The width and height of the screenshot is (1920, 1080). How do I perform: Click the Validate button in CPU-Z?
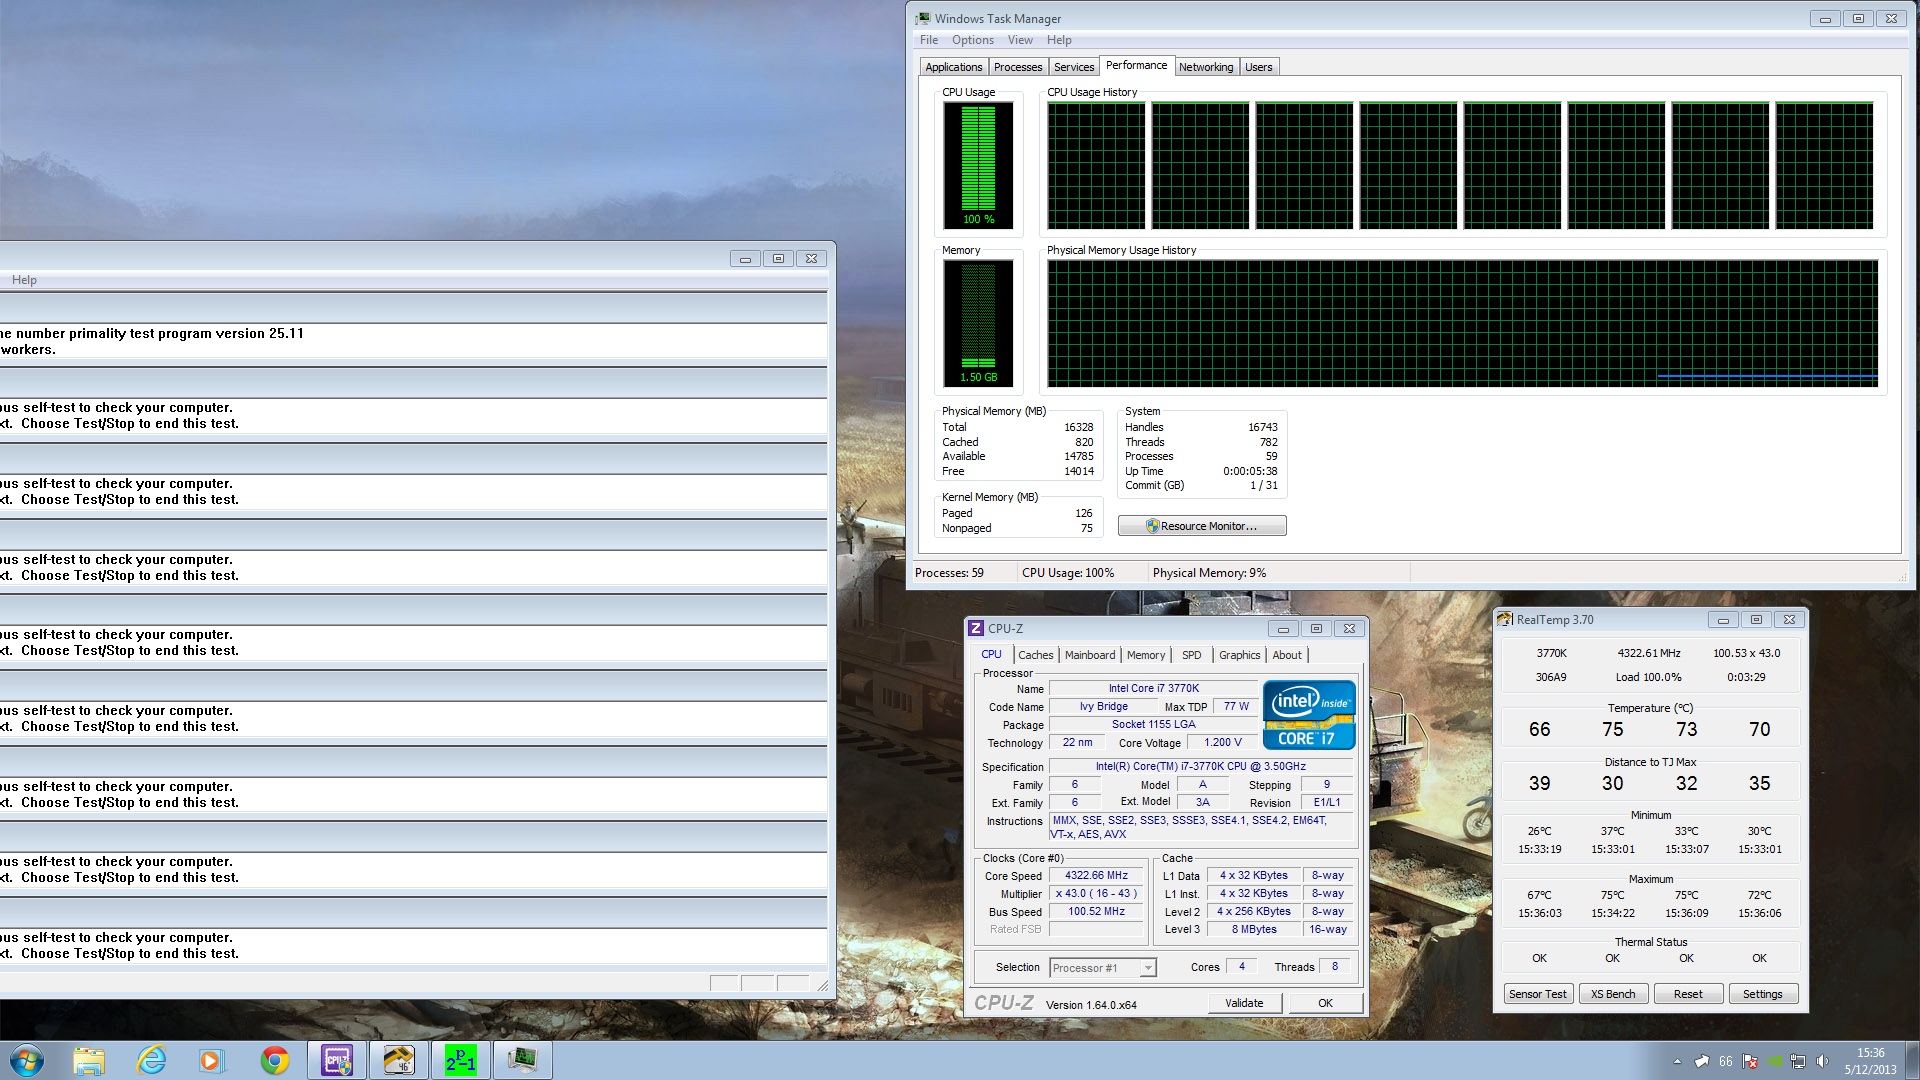click(x=1244, y=1003)
